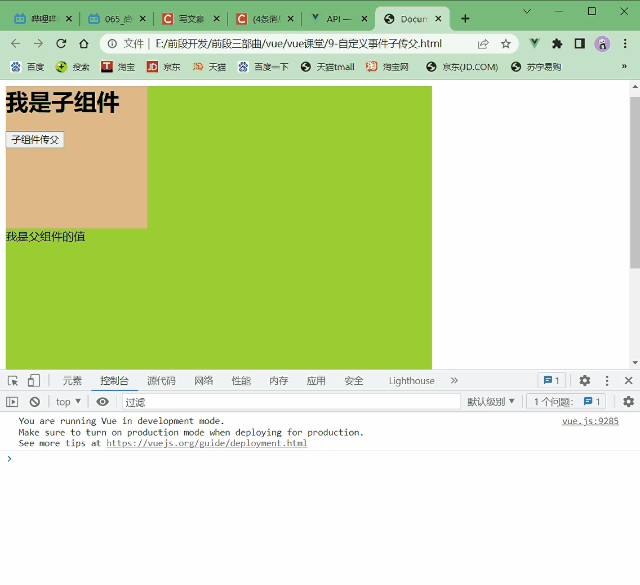Select the inspect element picker icon
The image size is (640, 585).
[x=13, y=381]
